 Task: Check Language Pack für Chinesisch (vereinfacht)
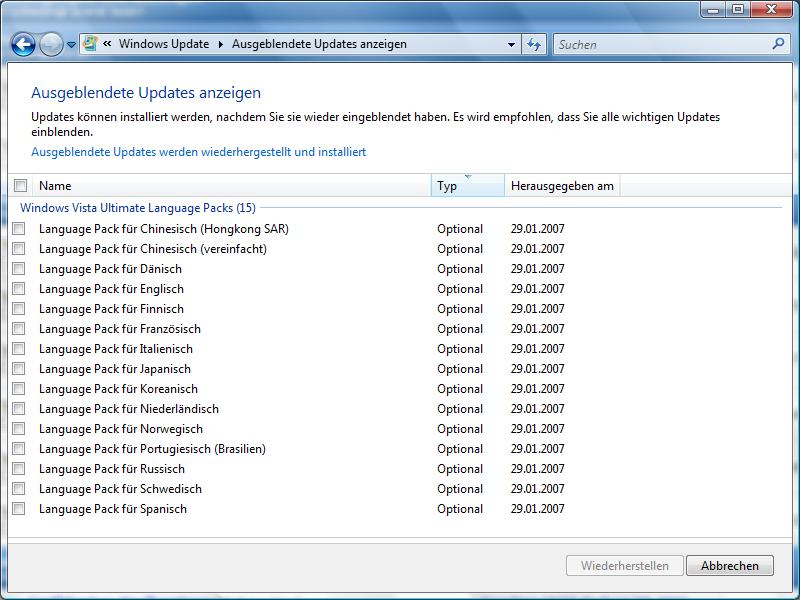[19, 248]
